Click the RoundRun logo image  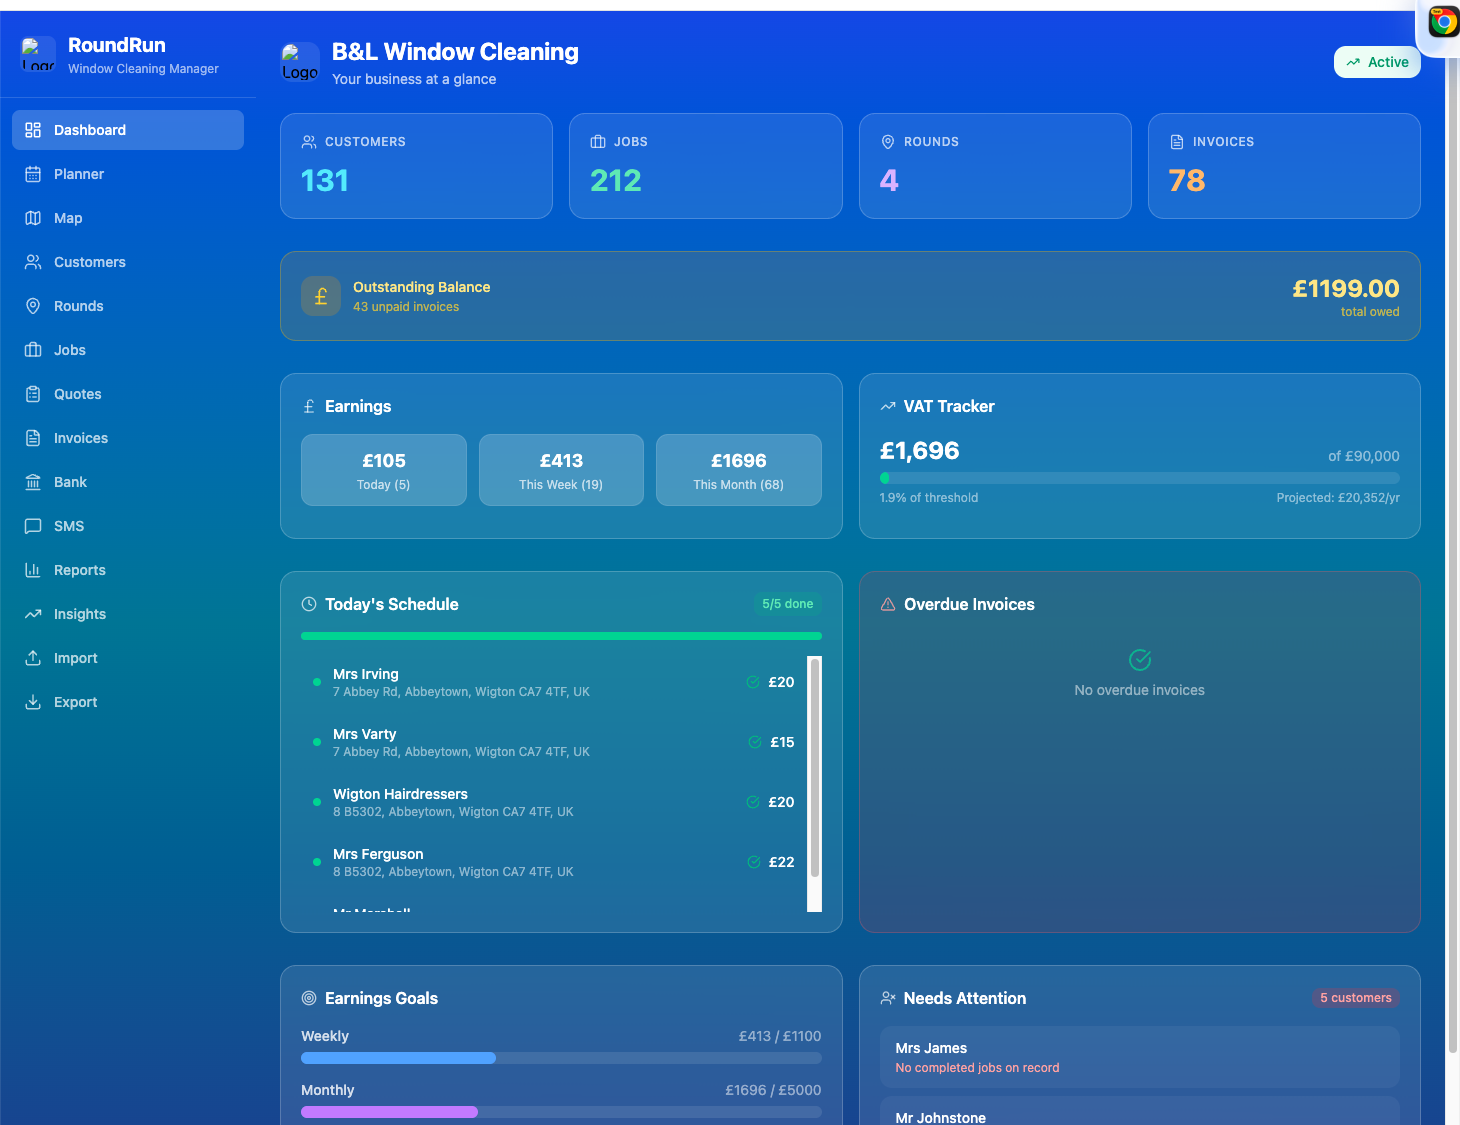[x=38, y=55]
